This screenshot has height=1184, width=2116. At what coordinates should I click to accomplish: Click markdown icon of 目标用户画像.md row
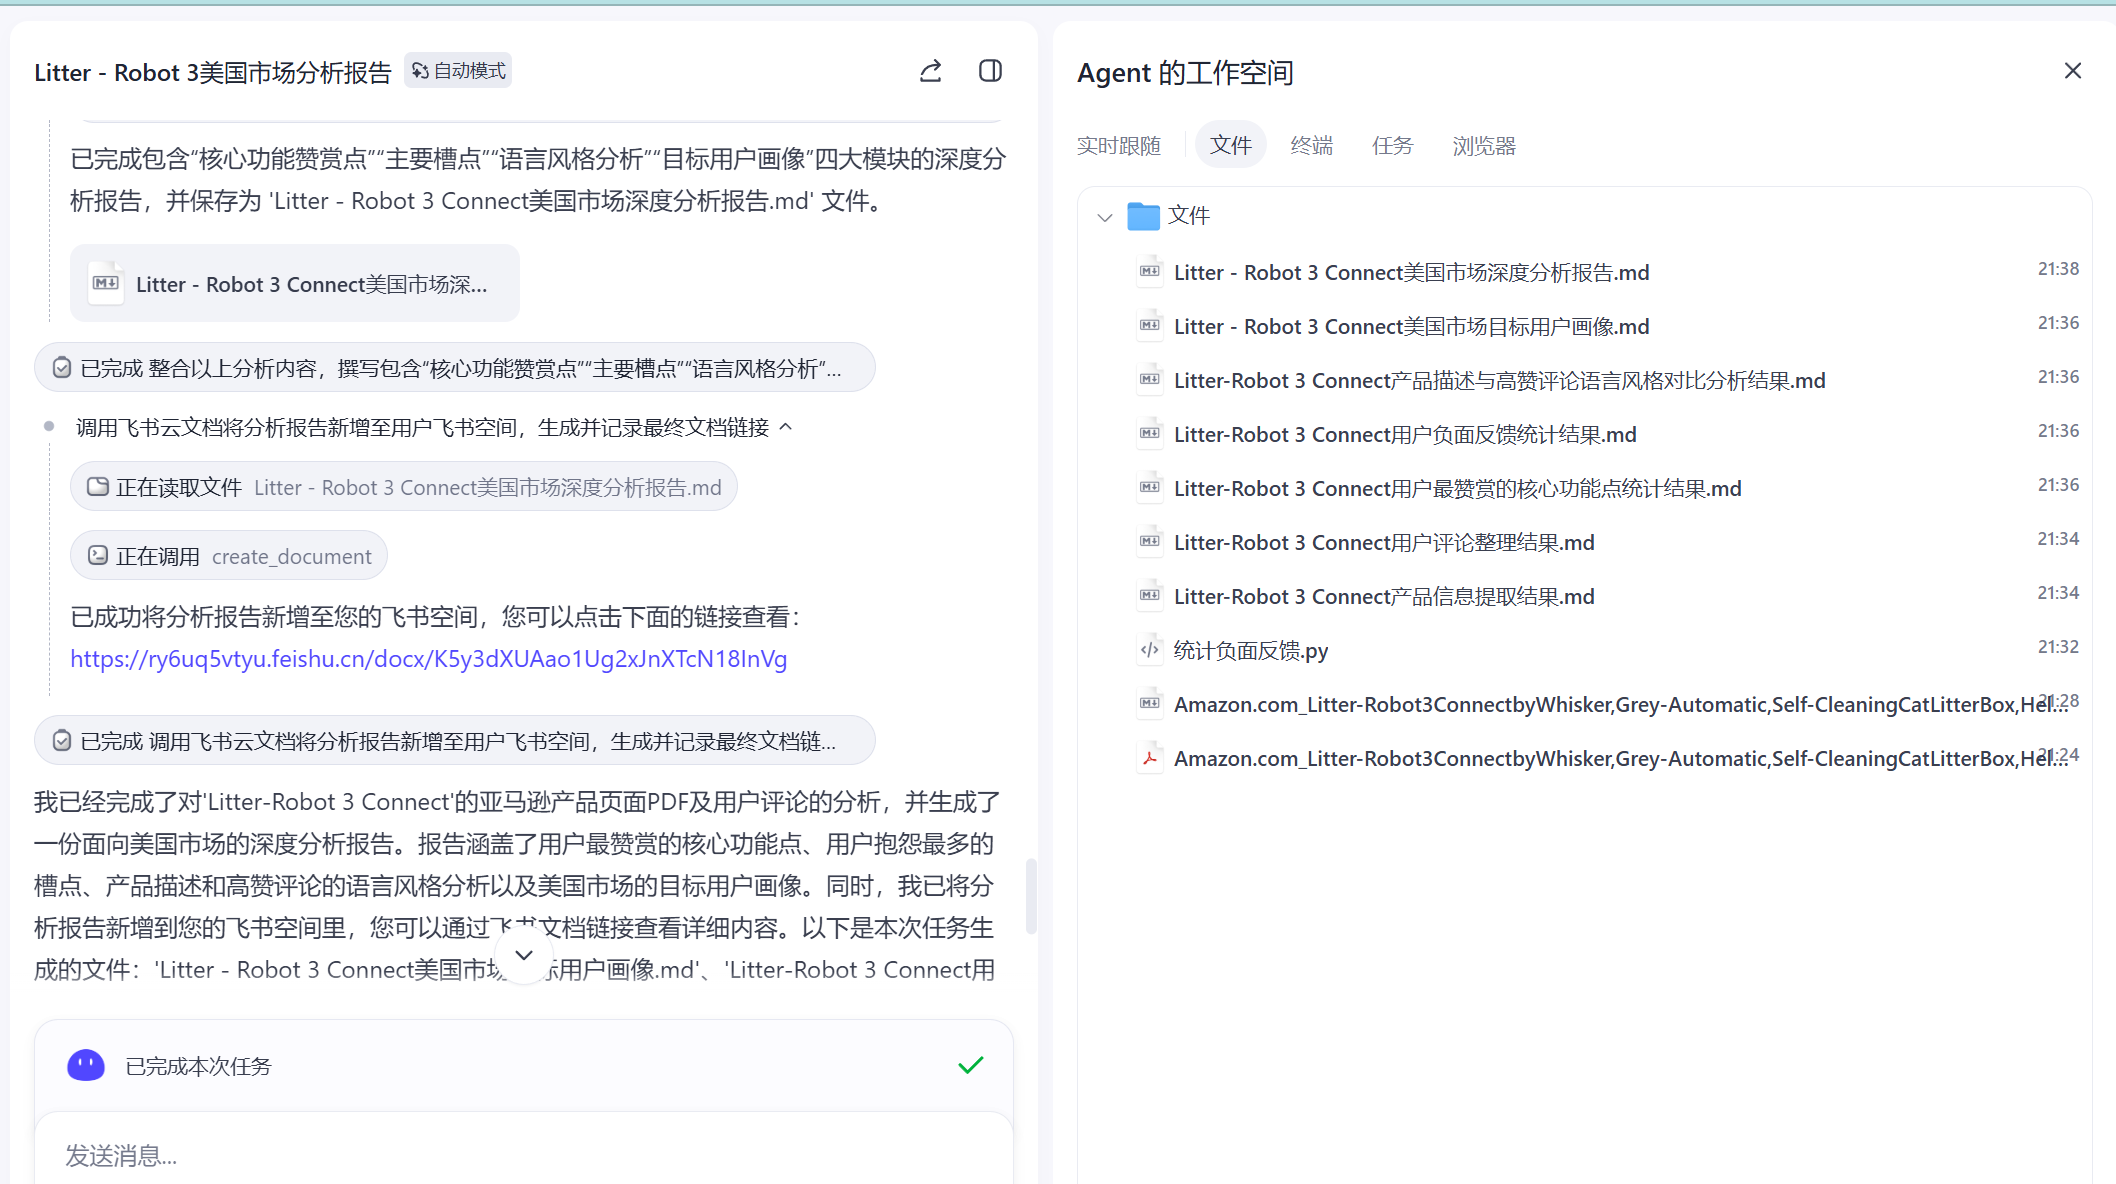point(1150,326)
